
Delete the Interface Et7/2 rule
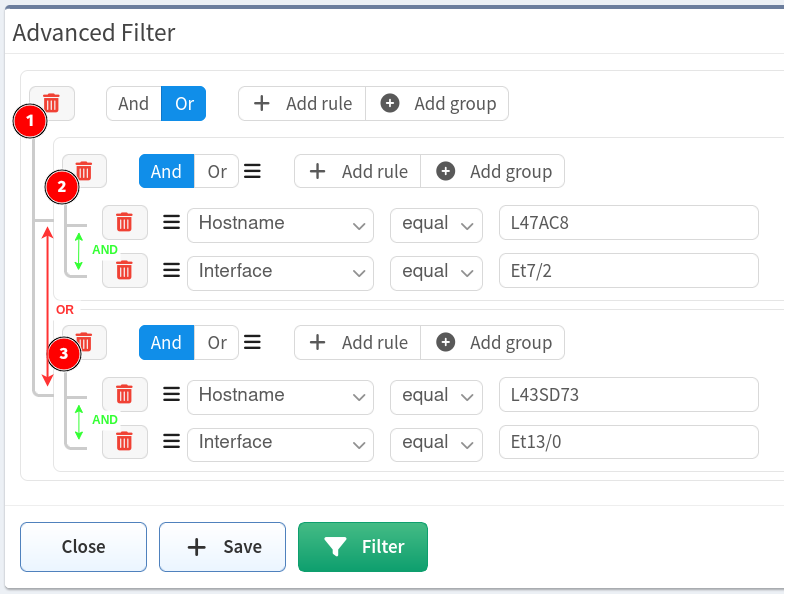[x=125, y=270]
